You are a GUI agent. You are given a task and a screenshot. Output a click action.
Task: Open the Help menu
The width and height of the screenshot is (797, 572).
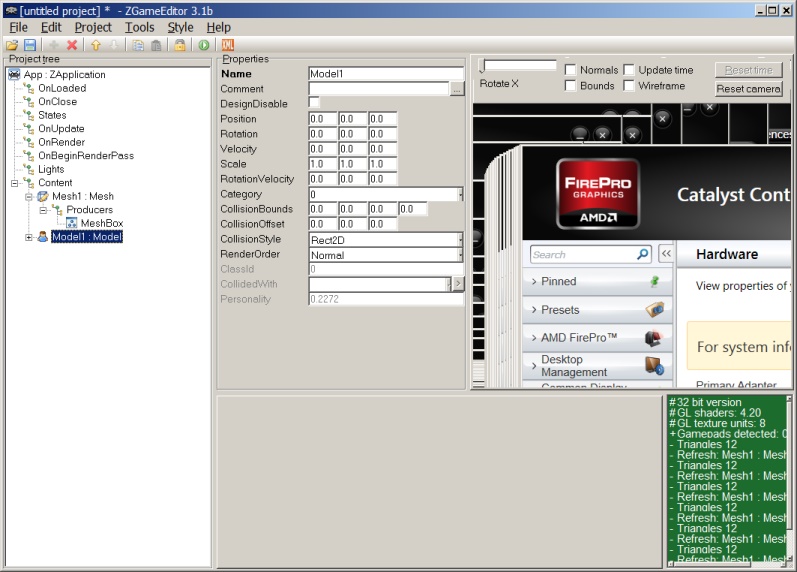tap(219, 27)
